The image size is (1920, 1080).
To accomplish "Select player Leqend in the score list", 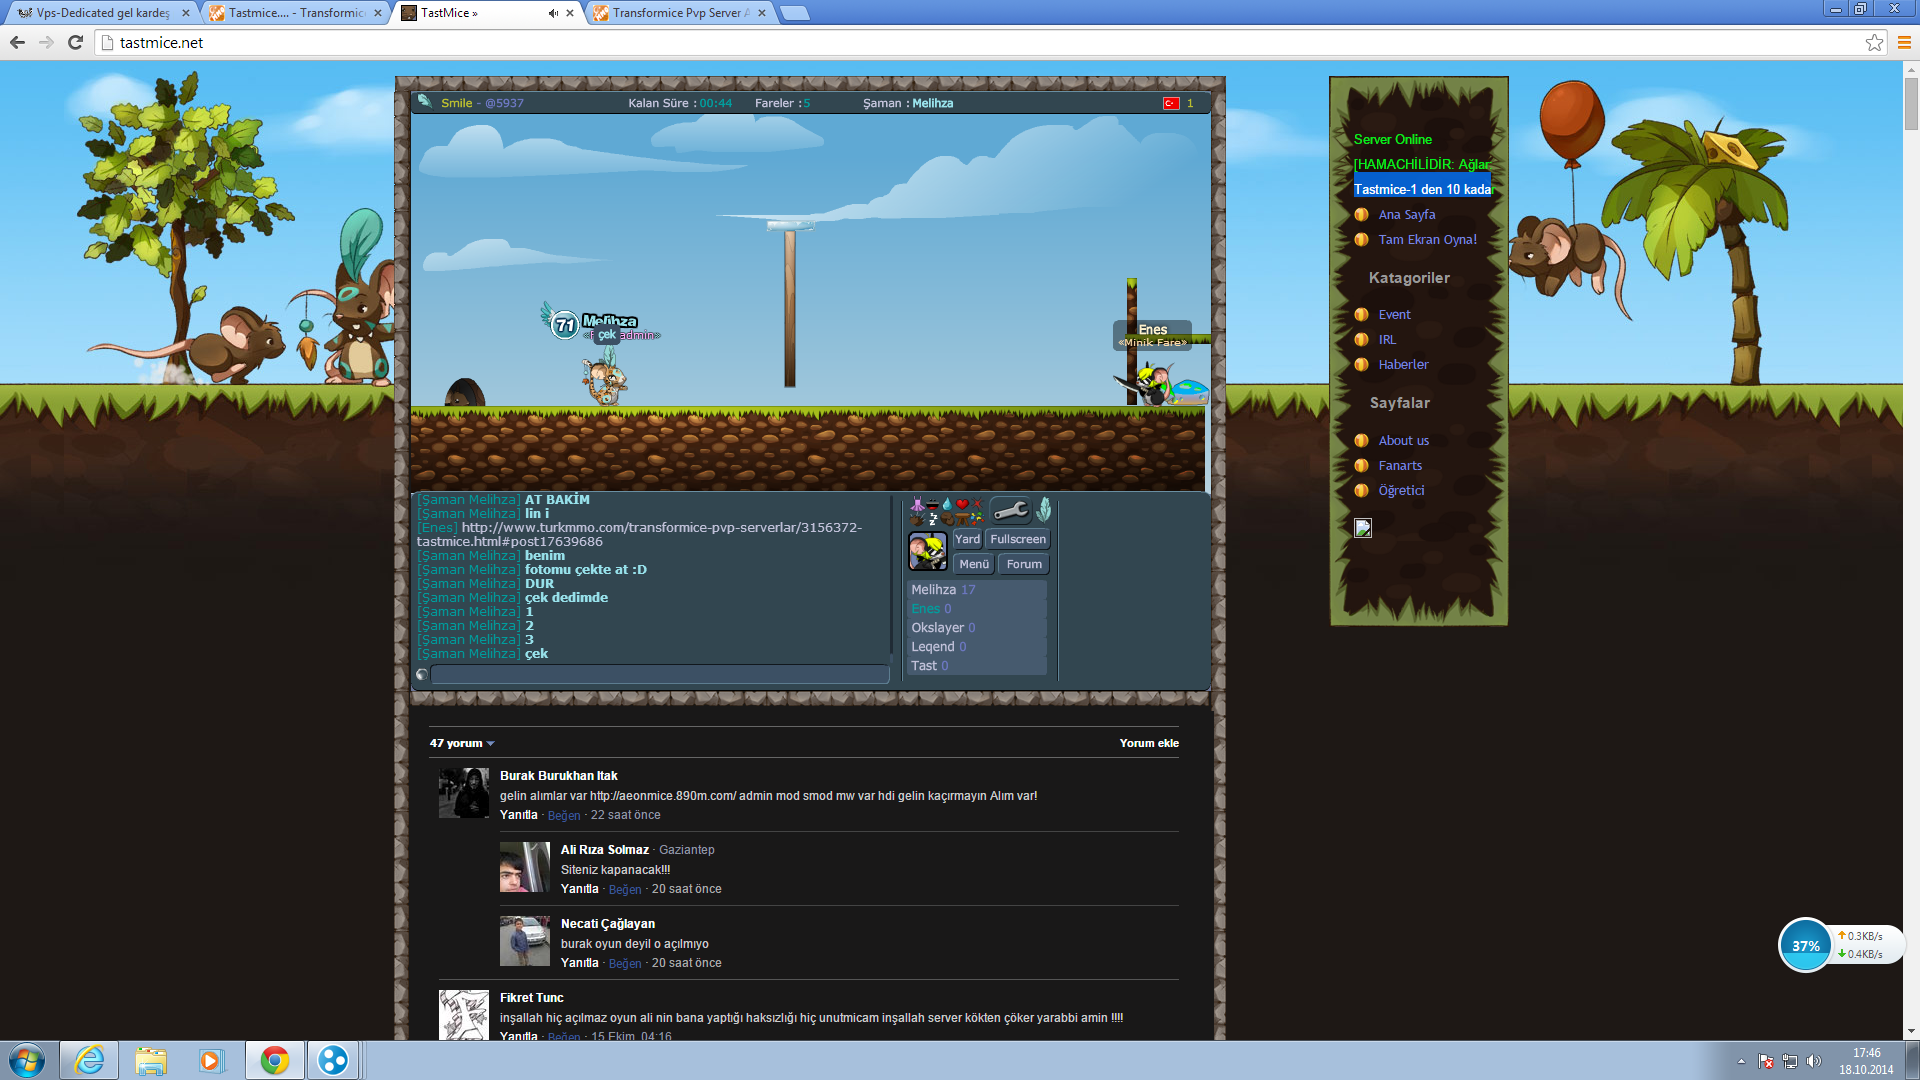I will pos(976,647).
